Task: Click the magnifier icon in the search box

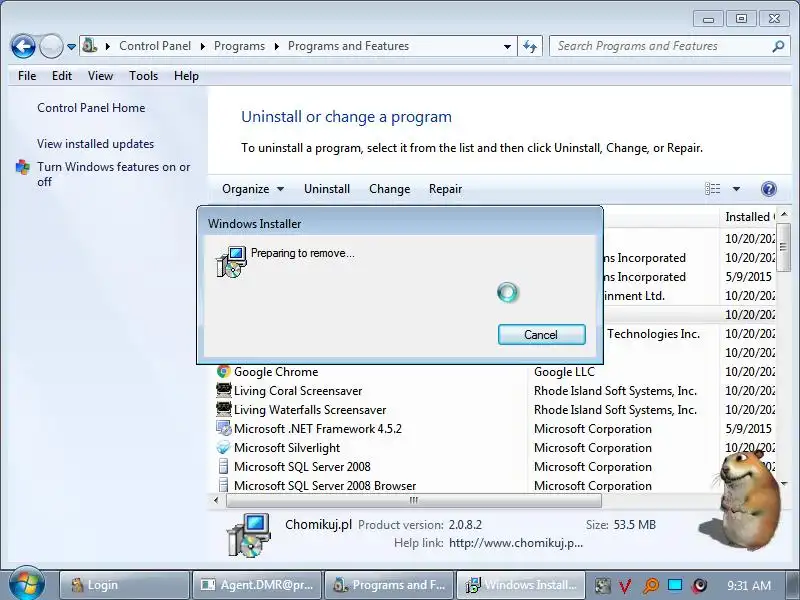Action: [x=778, y=46]
